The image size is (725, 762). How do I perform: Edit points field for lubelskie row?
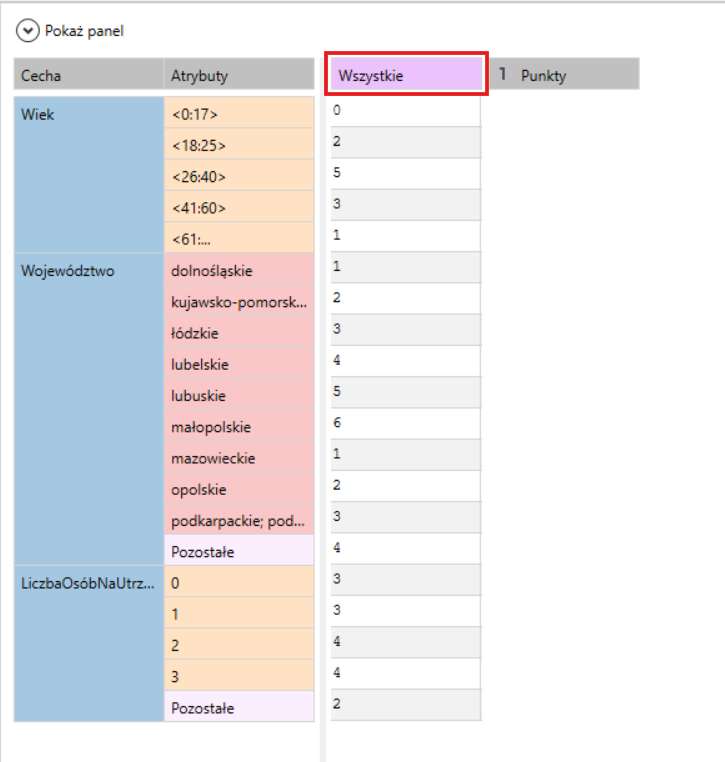(x=406, y=361)
